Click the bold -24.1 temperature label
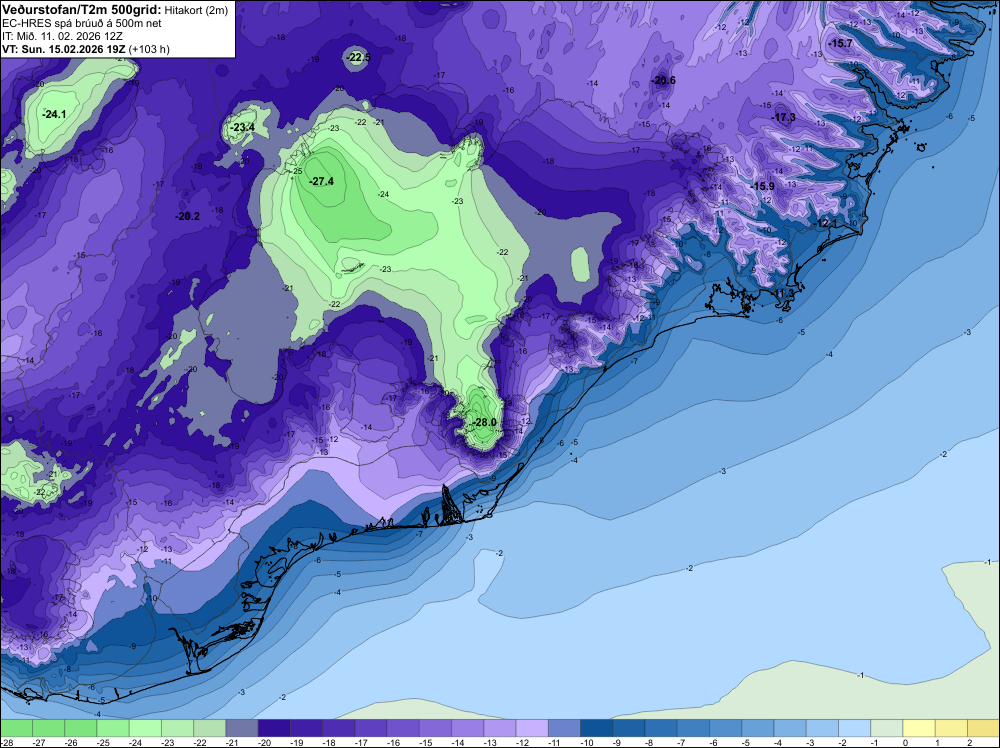Viewport: 1000px width, 748px height. (54, 115)
